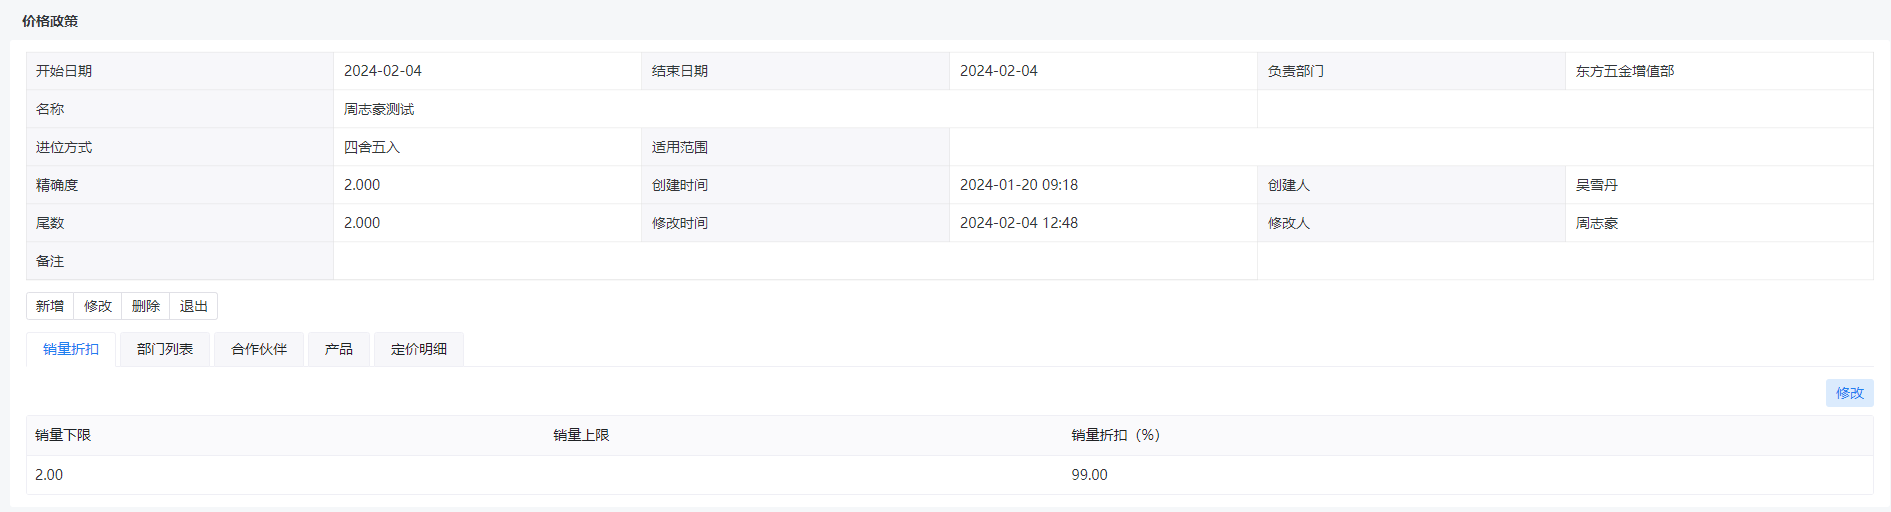Screen dimensions: 1891x512
Task: Click the start date value 2024-02-04
Action: (x=383, y=71)
